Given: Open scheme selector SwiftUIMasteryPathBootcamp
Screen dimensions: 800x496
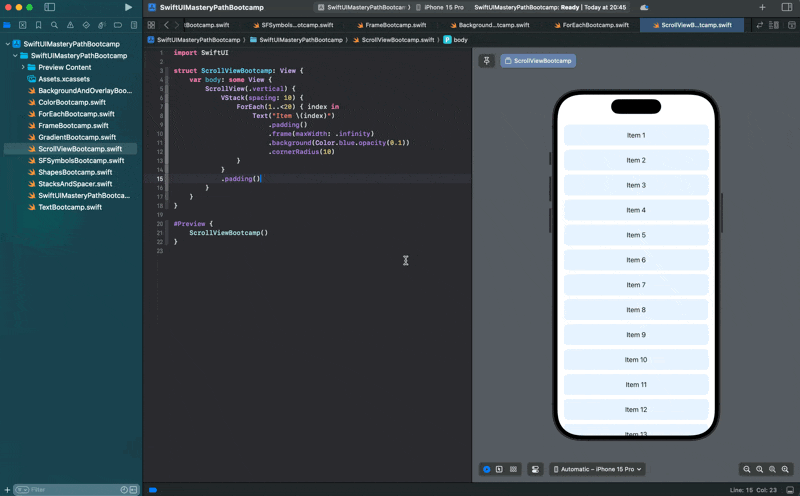Looking at the screenshot, I should pyautogui.click(x=363, y=7).
